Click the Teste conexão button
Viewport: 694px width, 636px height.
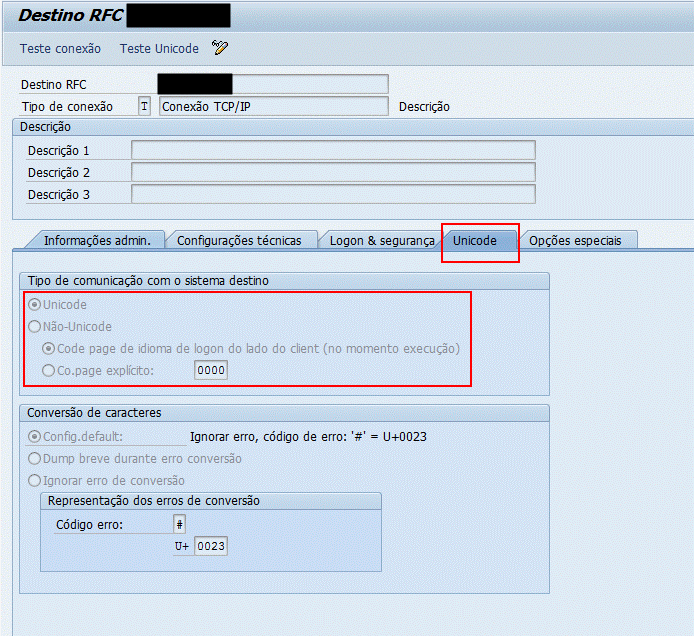click(60, 49)
